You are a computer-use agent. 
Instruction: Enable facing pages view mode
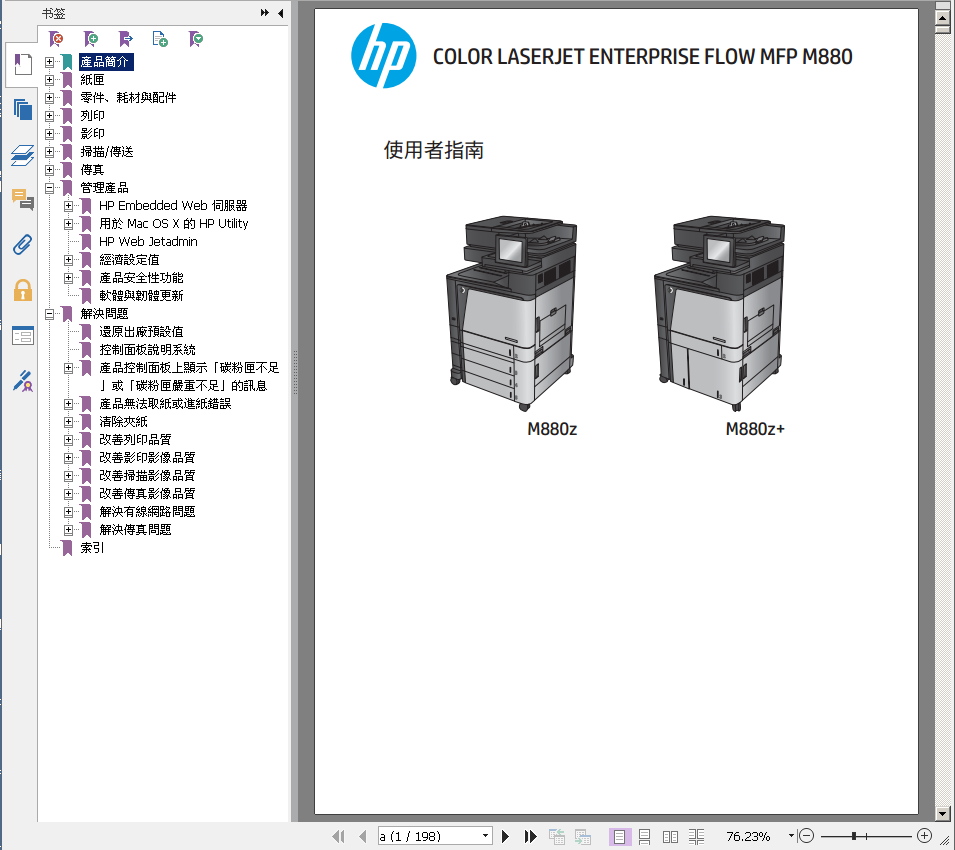pyautogui.click(x=670, y=837)
